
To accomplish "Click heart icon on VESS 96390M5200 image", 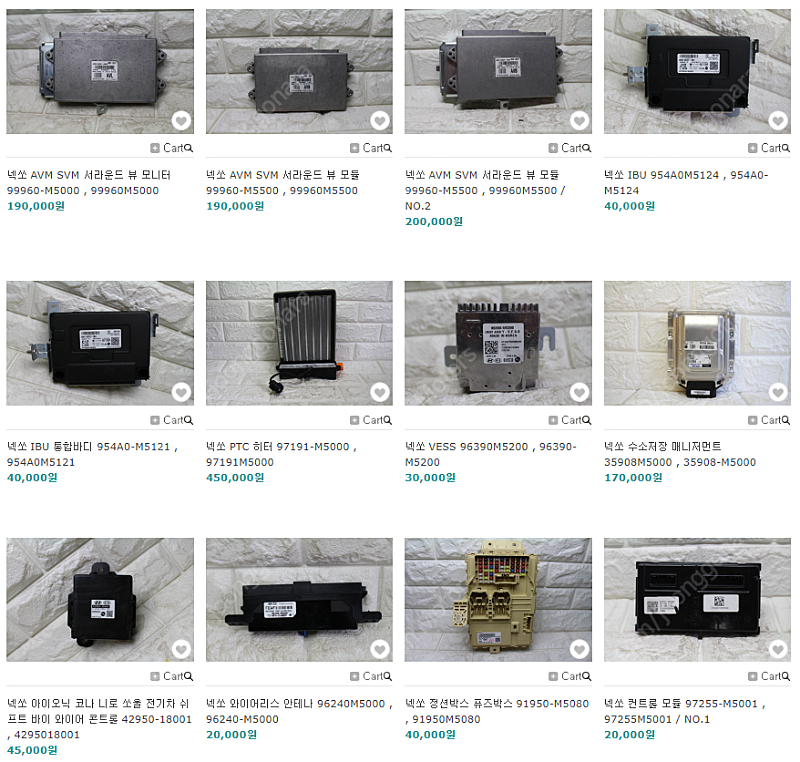I will (x=579, y=392).
